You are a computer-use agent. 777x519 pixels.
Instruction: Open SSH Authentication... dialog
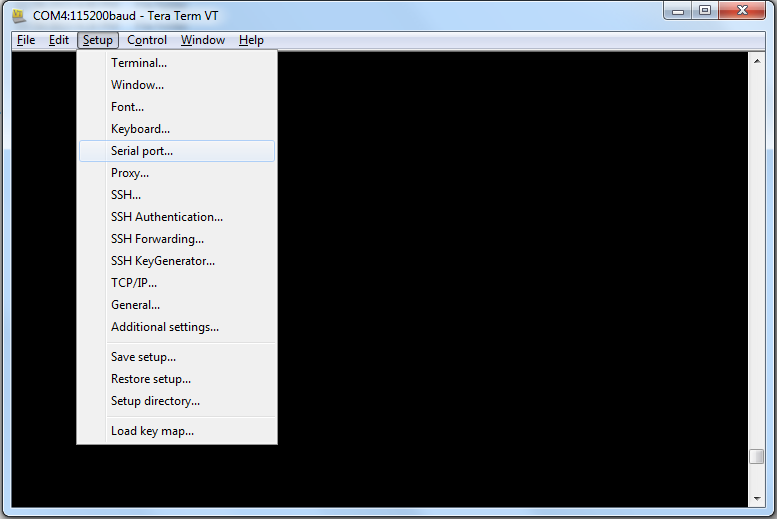(x=177, y=217)
